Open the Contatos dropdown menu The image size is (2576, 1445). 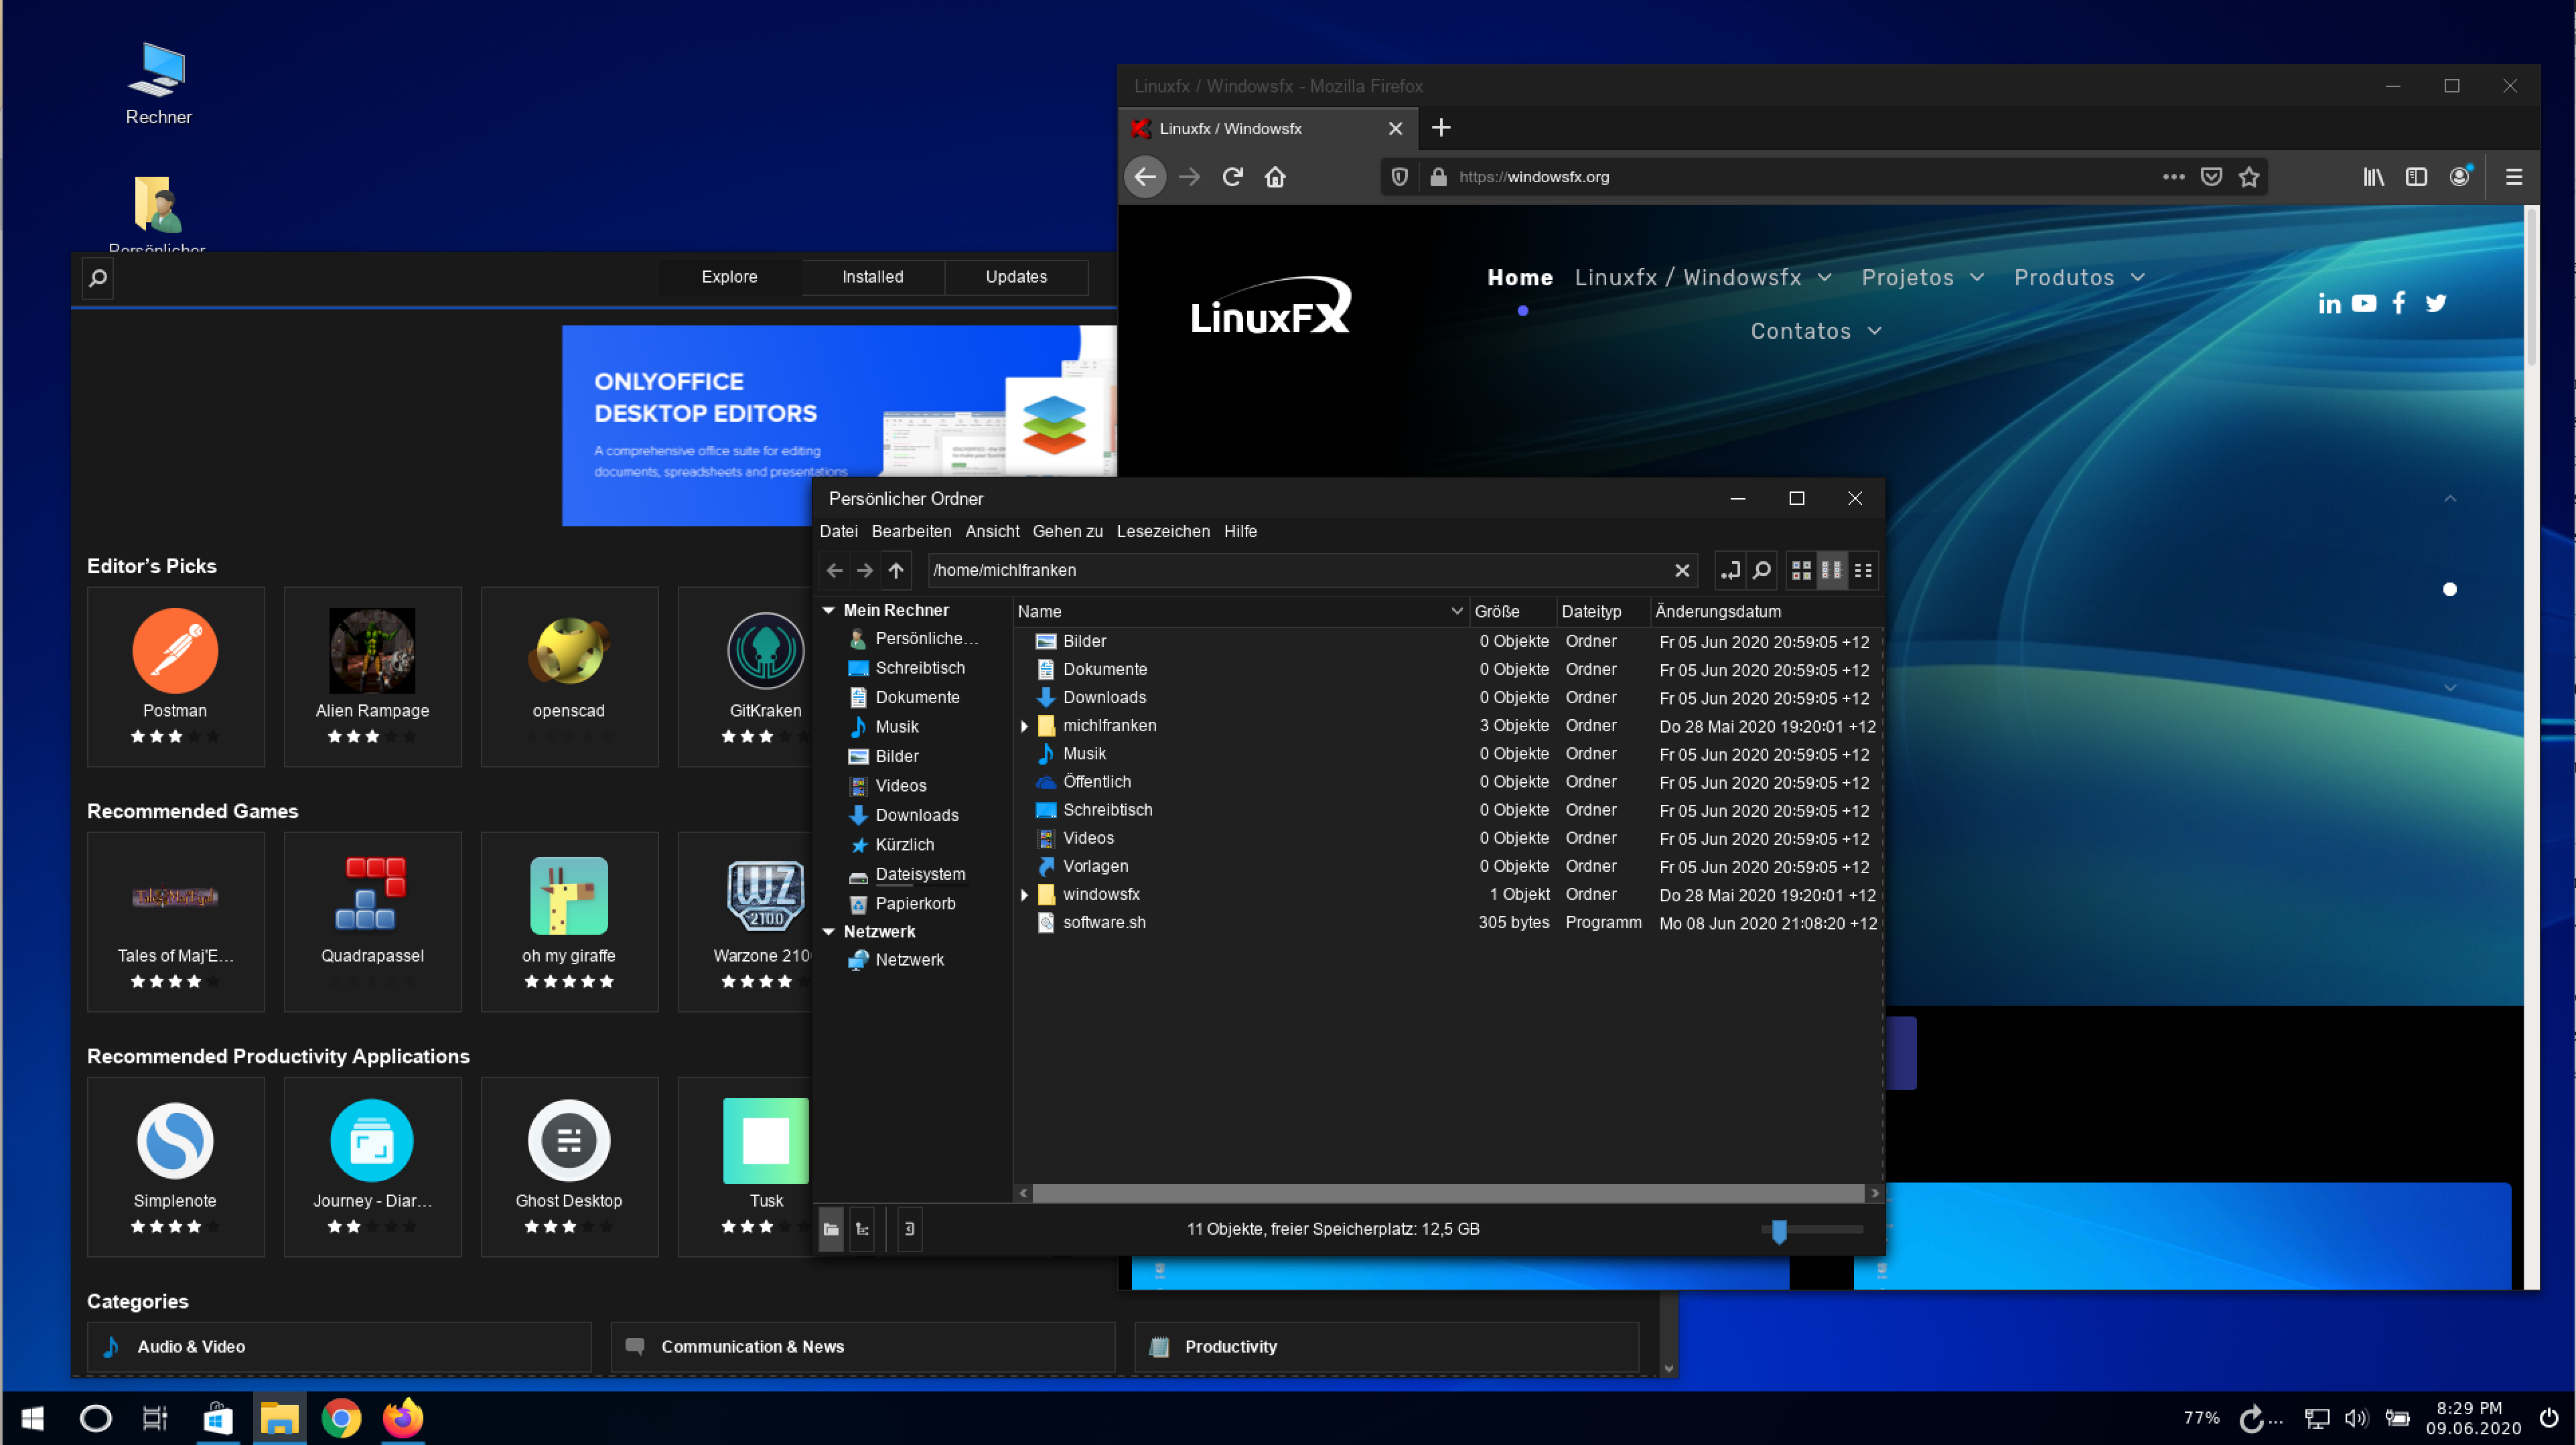[1816, 331]
